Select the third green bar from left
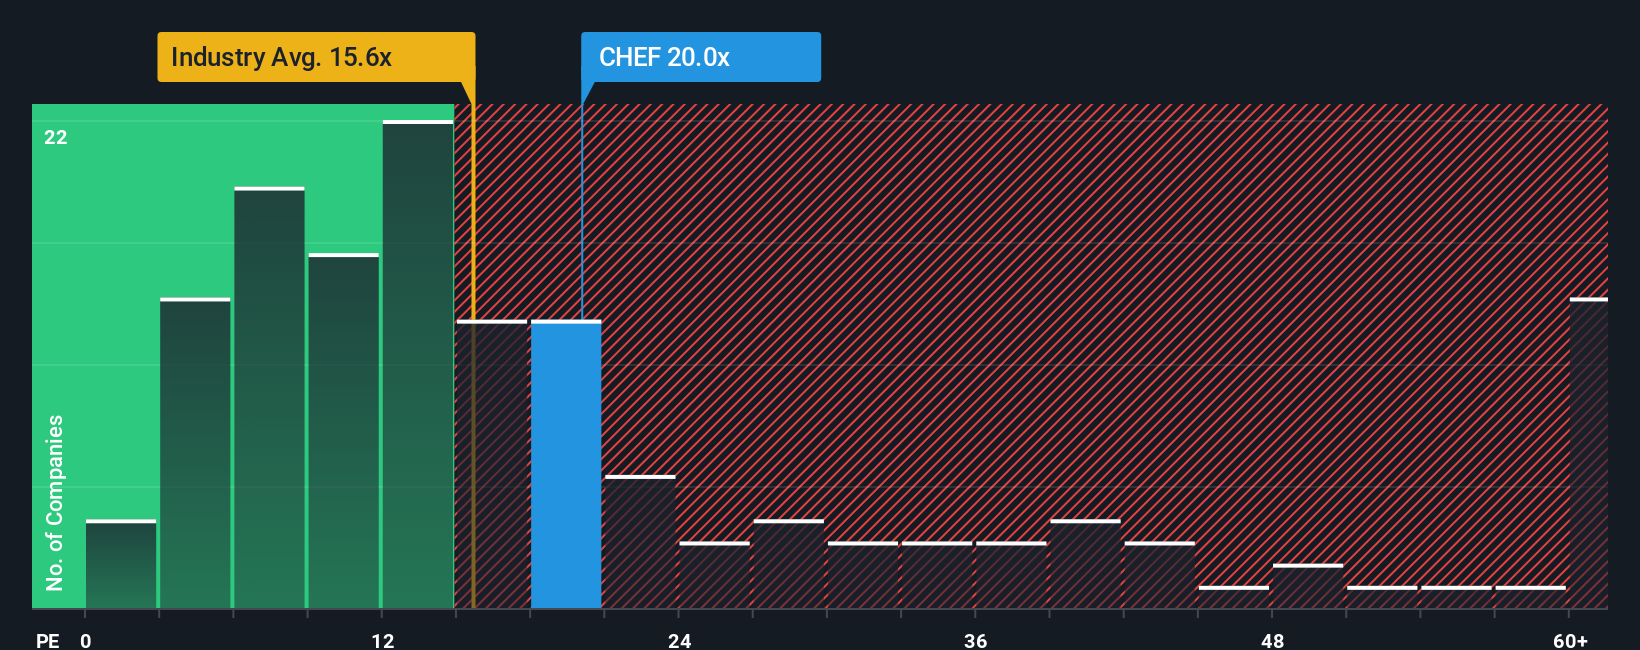1640x650 pixels. click(269, 398)
